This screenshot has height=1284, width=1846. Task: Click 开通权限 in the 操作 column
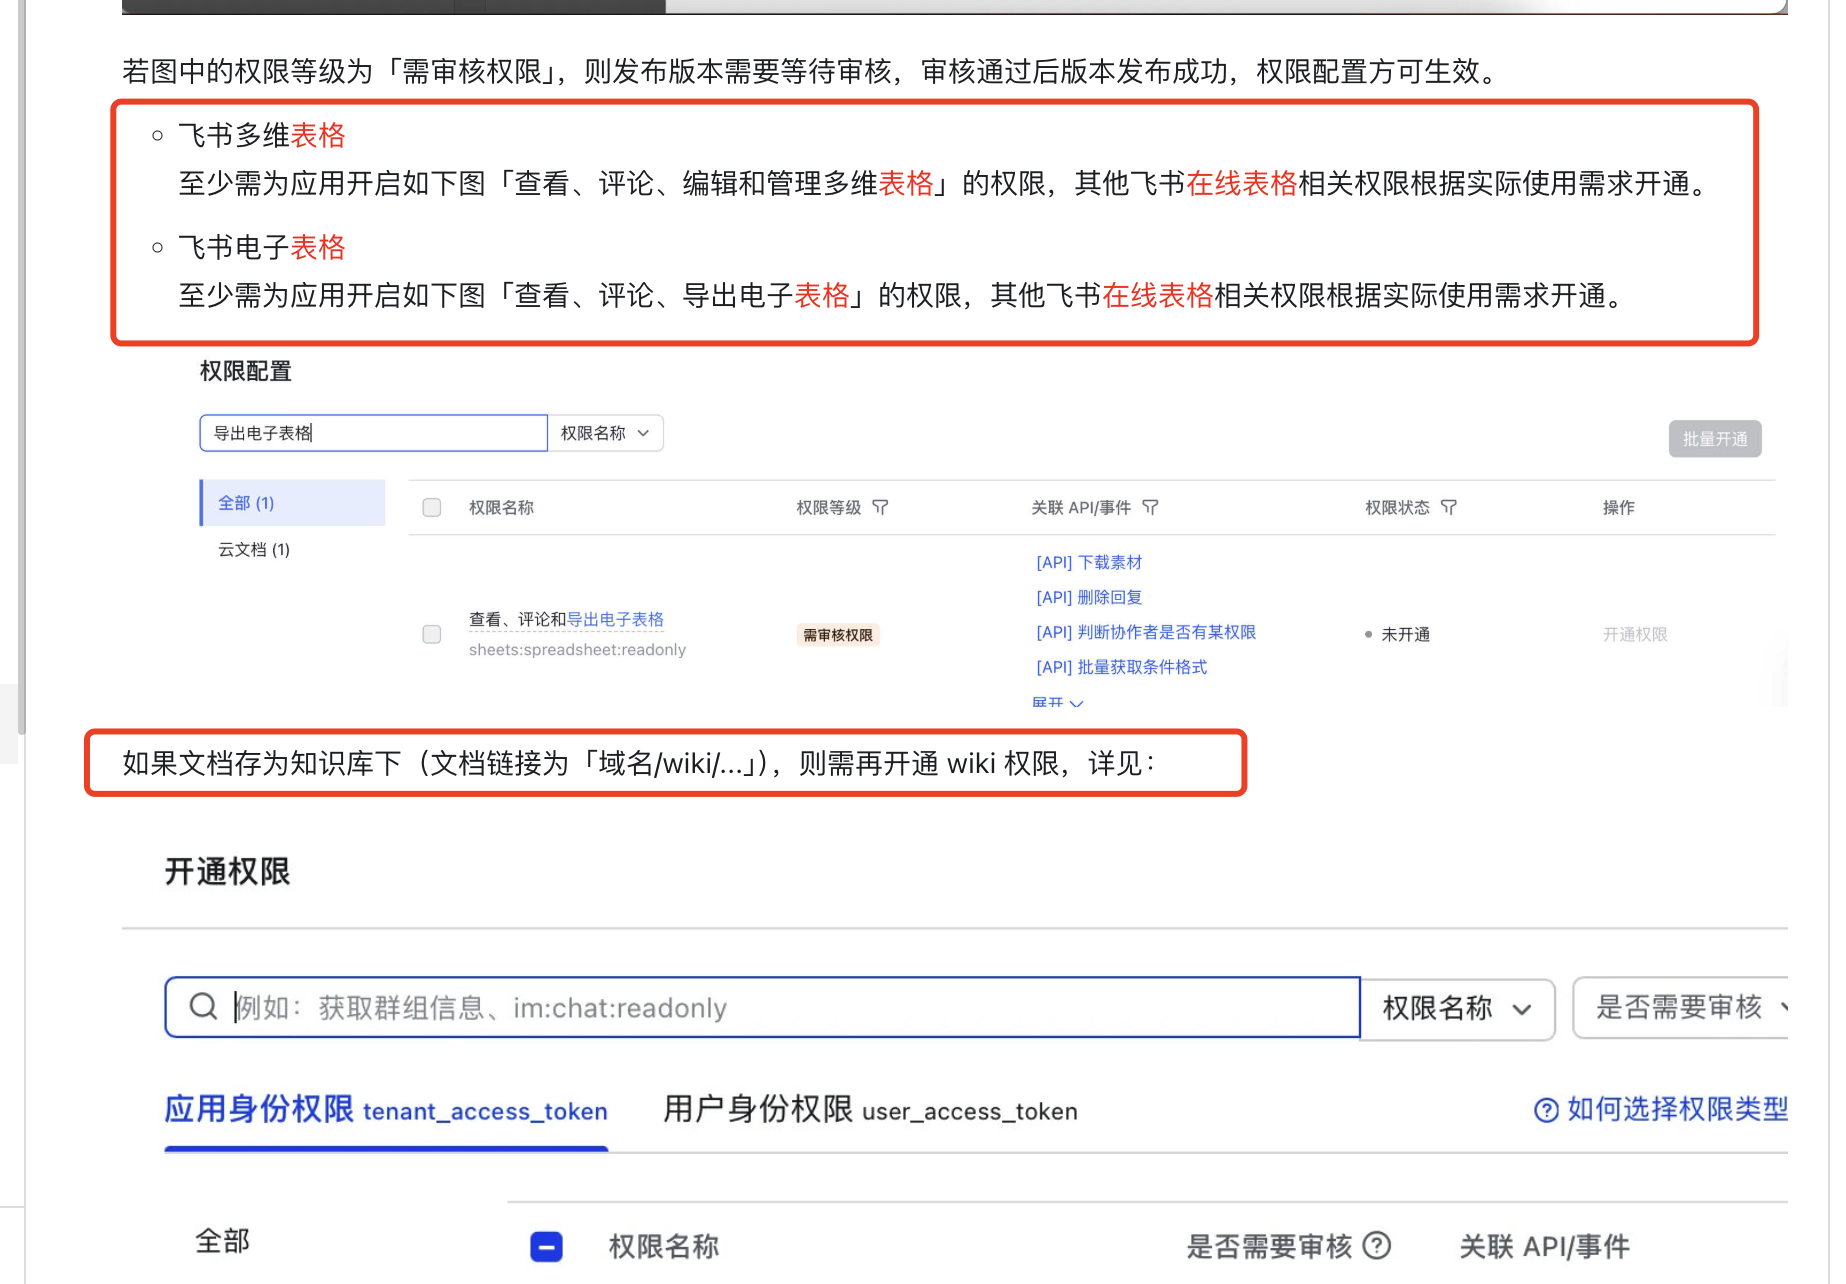(1635, 634)
